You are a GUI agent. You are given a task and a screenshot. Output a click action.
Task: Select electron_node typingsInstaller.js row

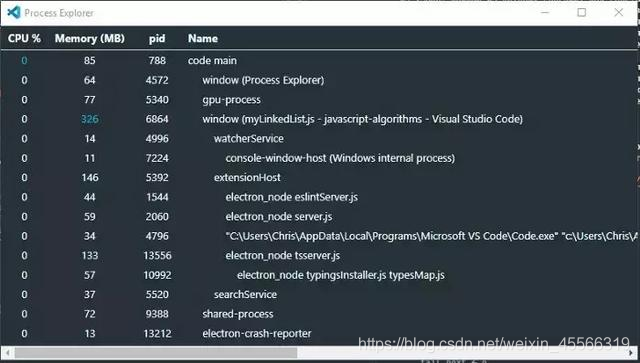[x=319, y=275]
